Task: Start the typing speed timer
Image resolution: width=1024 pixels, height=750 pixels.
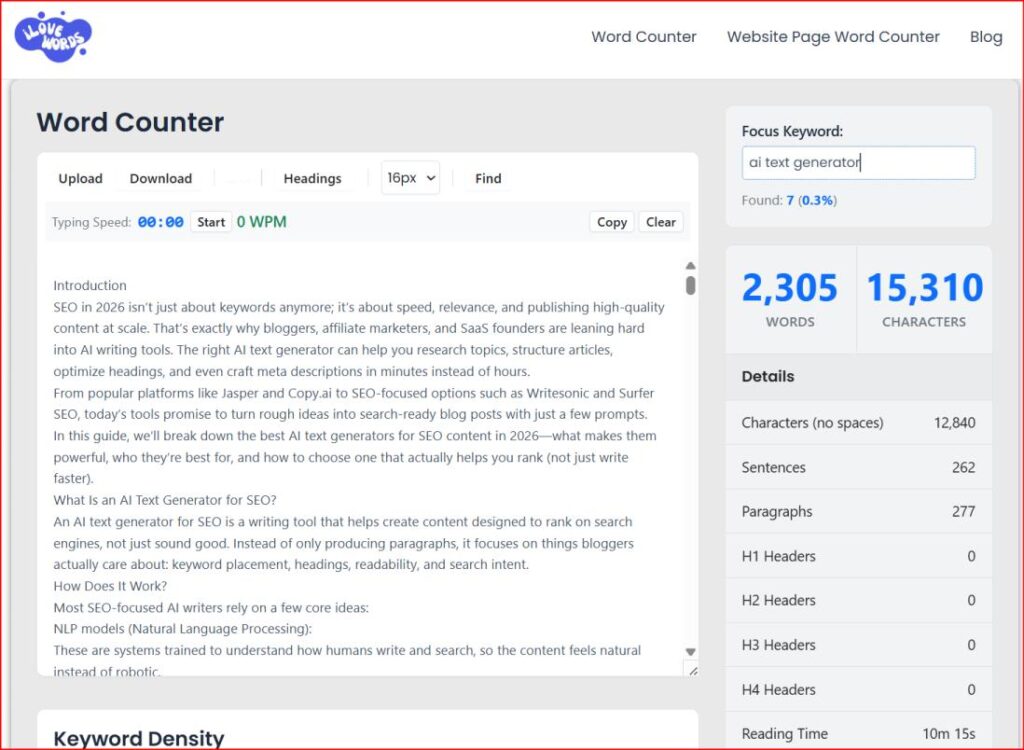Action: point(210,222)
